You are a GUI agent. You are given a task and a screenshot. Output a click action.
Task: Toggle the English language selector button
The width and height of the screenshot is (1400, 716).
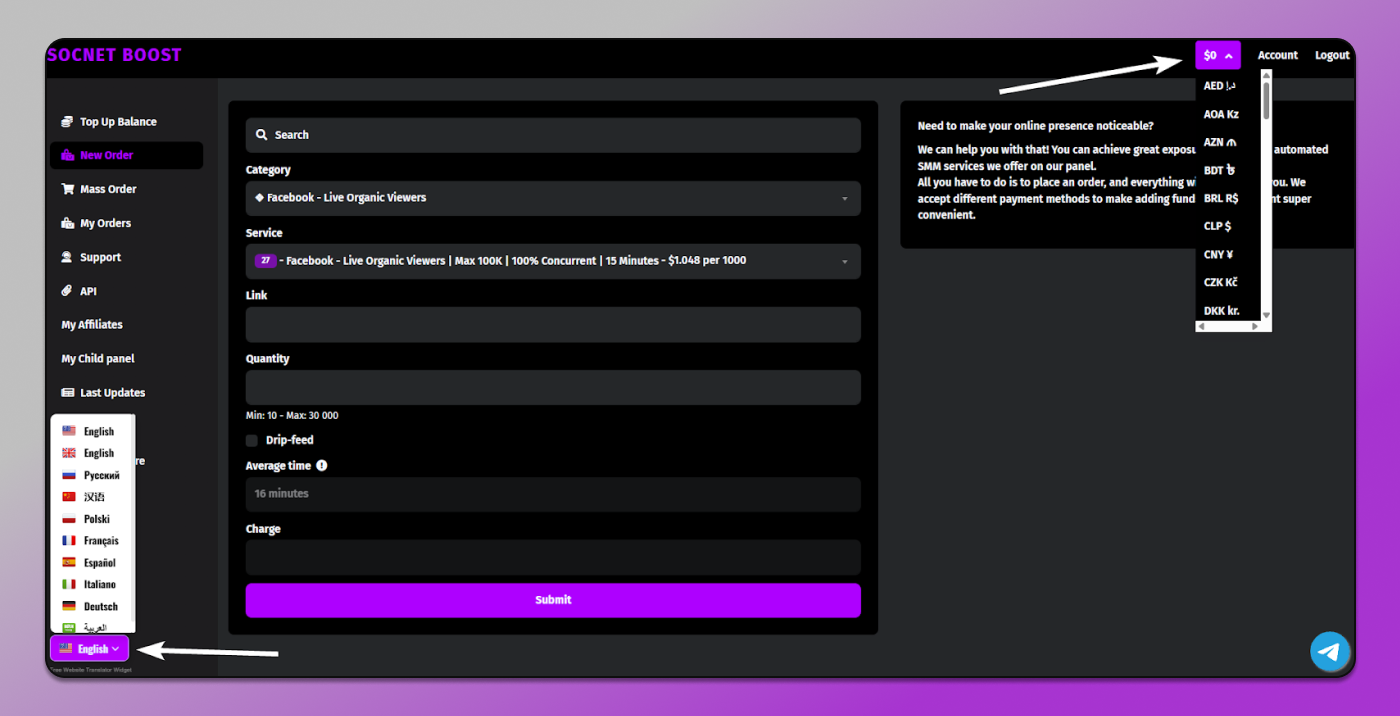pos(90,648)
